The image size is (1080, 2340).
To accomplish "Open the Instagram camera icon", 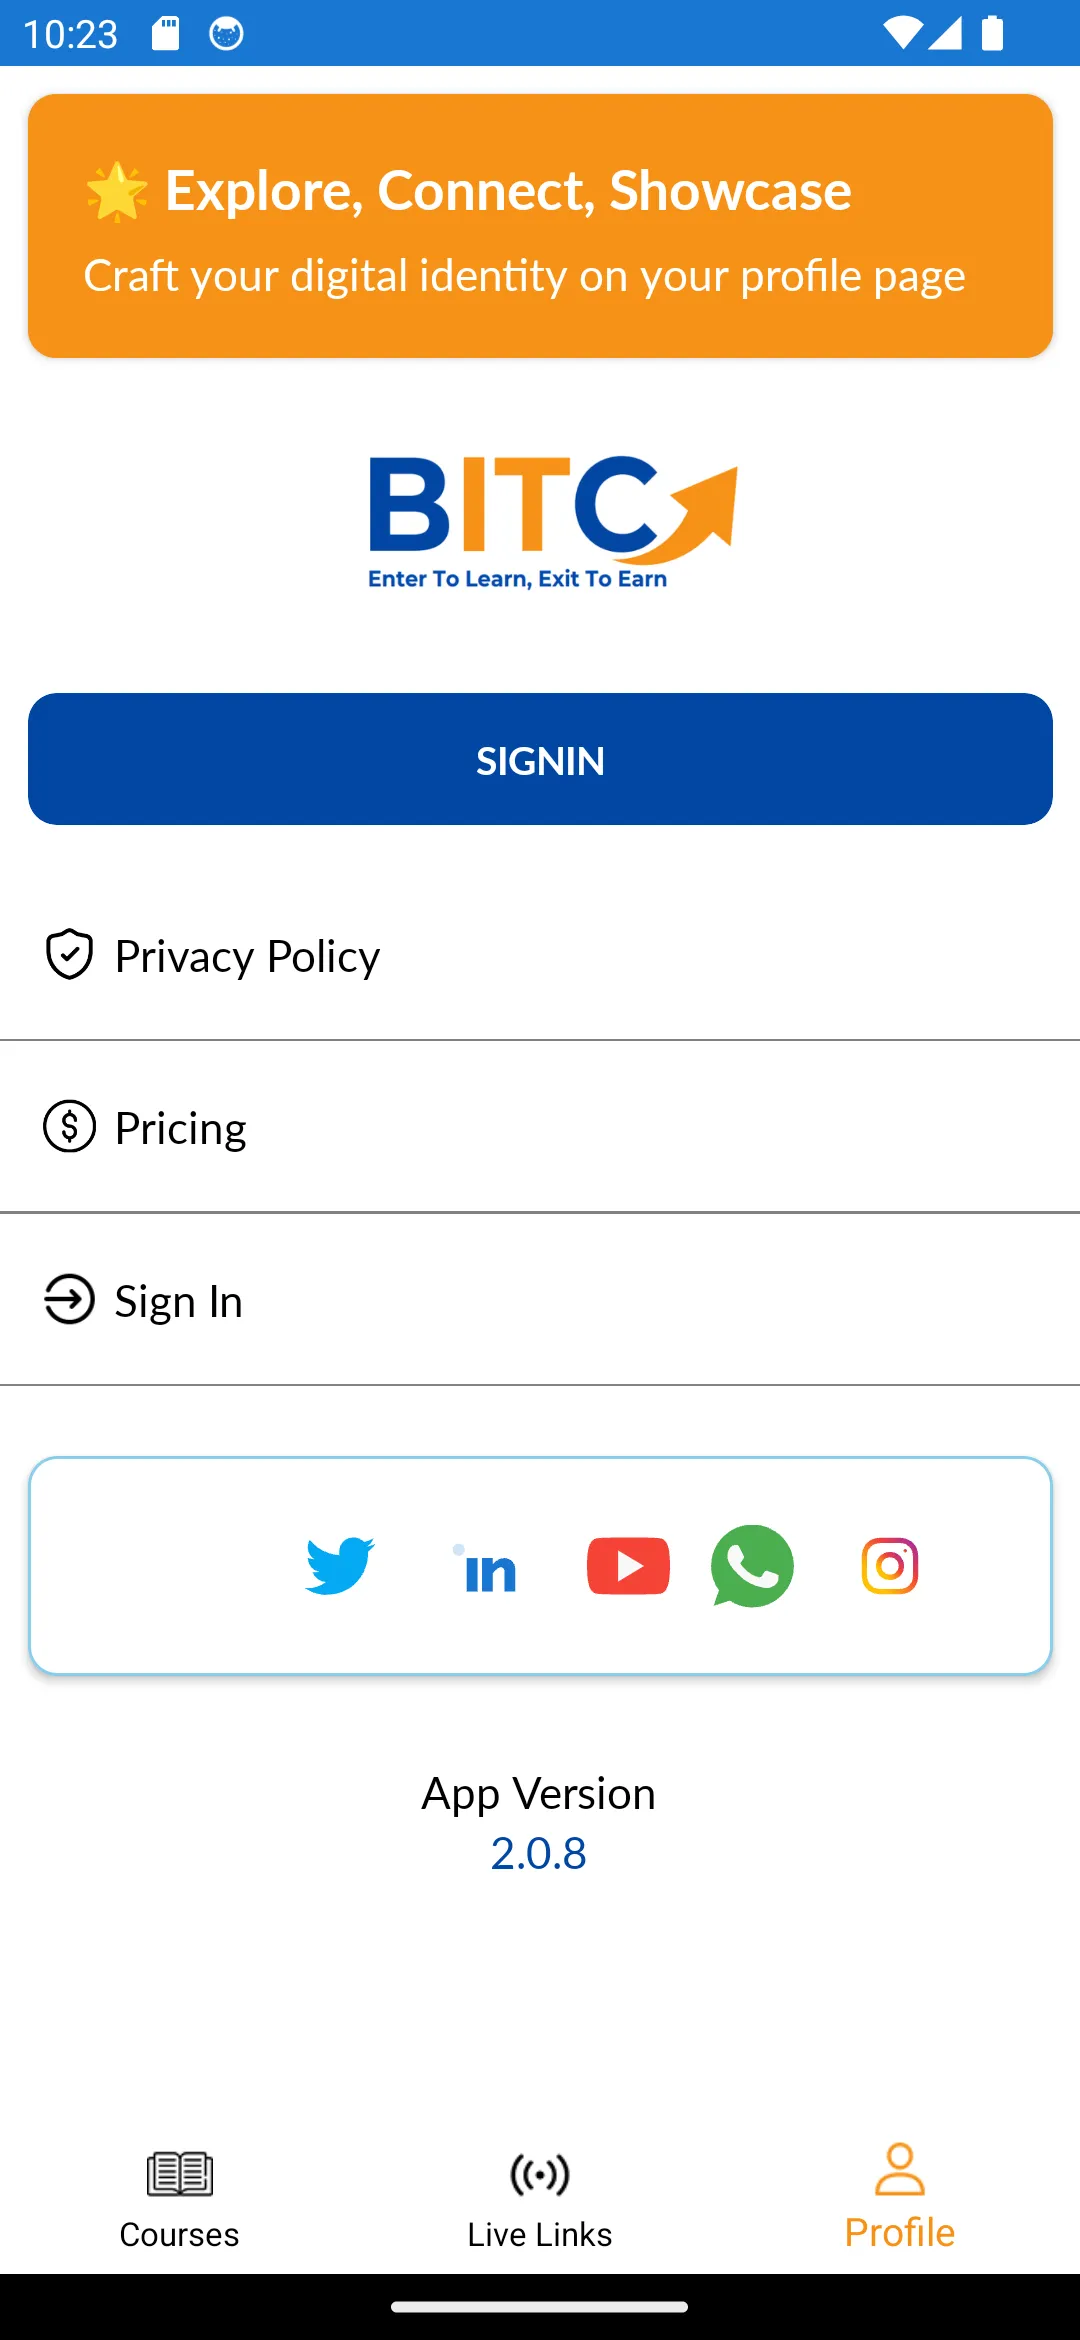I will [x=890, y=1566].
